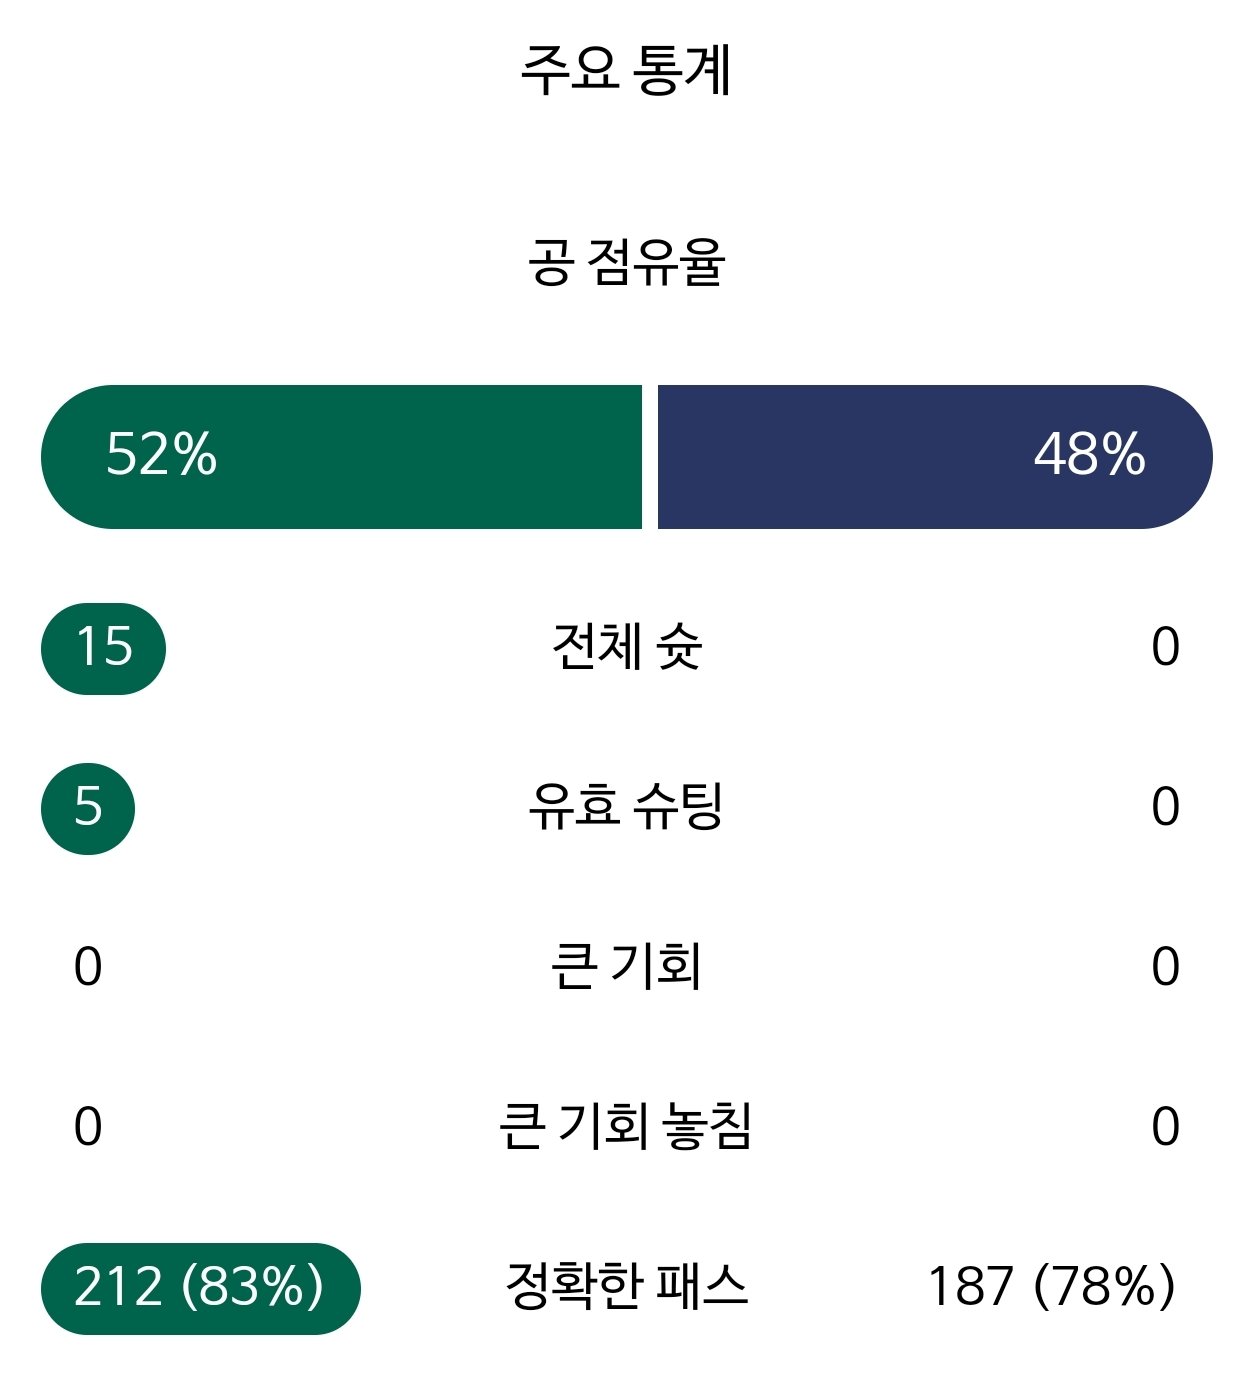This screenshot has width=1240, height=1374.
Task: Click the 주요 통계 heading
Action: pyautogui.click(x=626, y=72)
